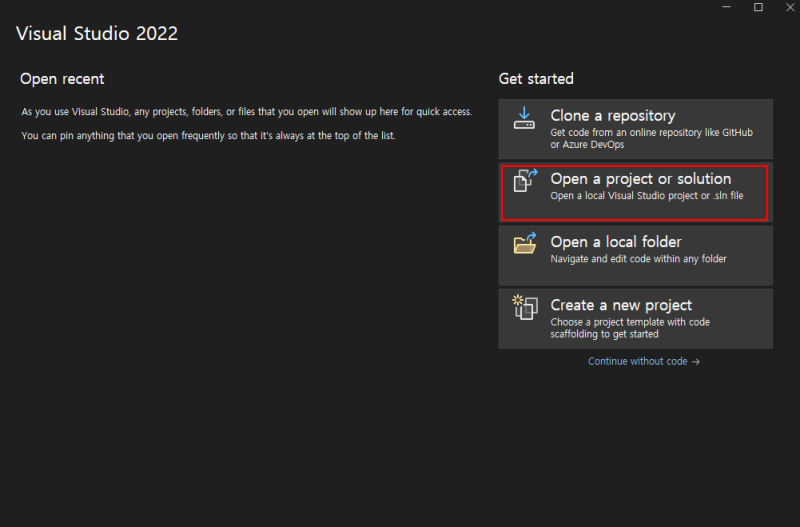Click "Navigate and edit code within any folder" text
800x527 pixels.
[x=638, y=259]
